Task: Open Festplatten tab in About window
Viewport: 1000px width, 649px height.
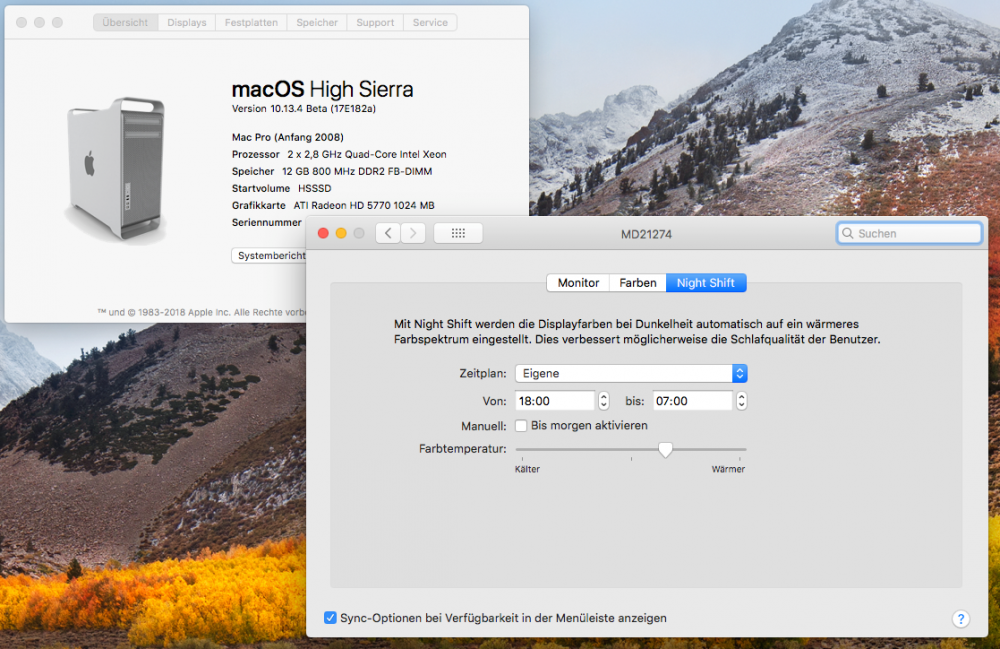Action: tap(251, 22)
